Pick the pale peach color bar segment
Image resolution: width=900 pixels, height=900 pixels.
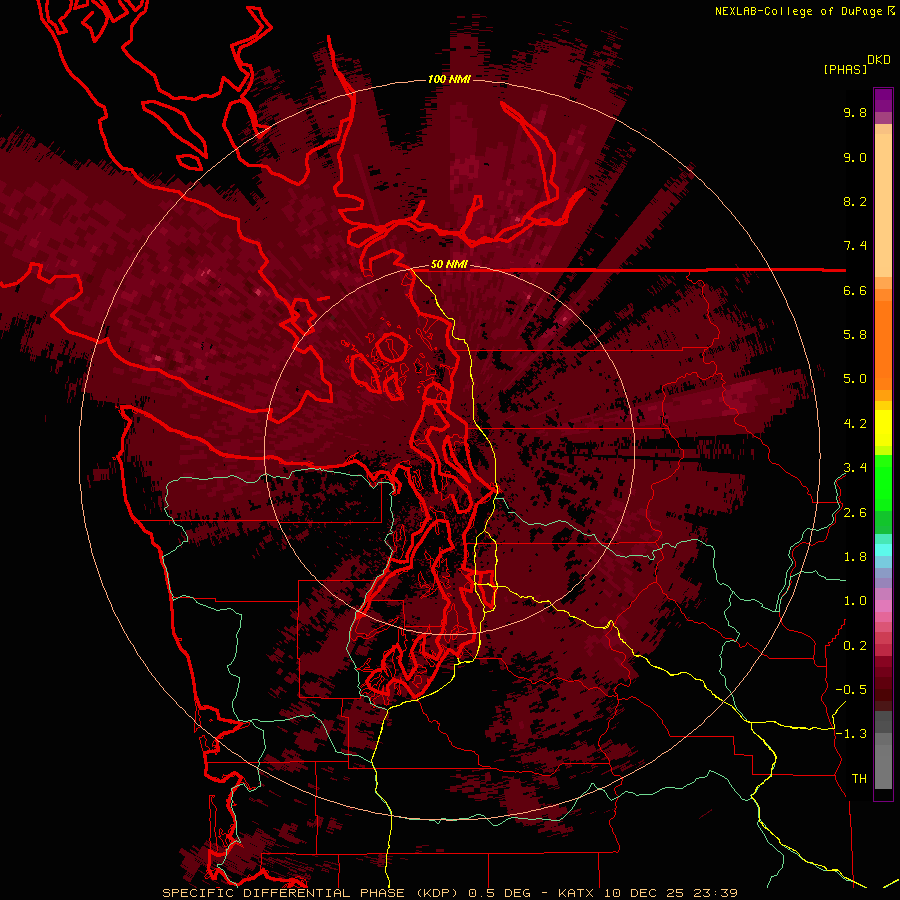[883, 207]
